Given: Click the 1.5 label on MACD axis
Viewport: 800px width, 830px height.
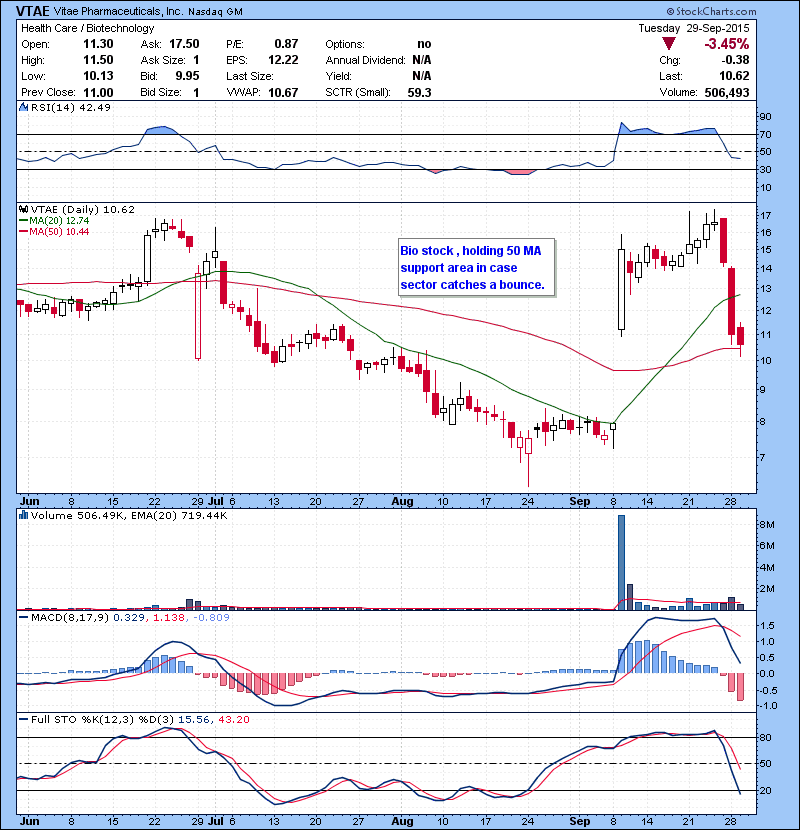Looking at the screenshot, I should point(767,626).
